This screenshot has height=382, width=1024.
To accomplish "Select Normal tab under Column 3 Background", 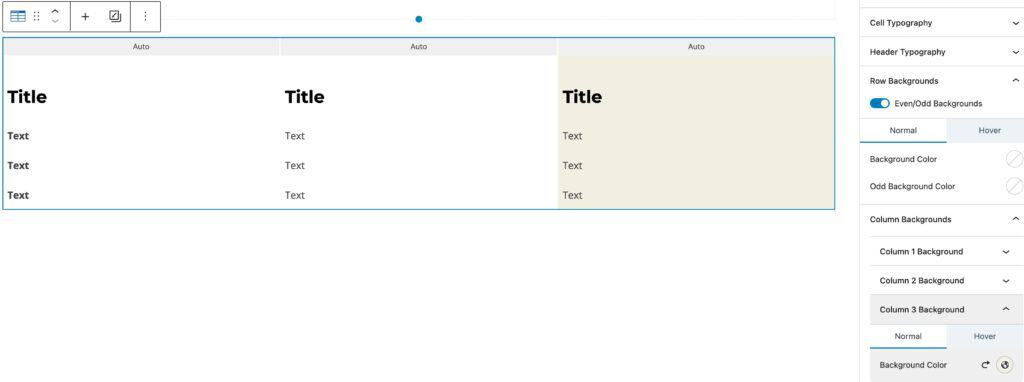I will (908, 336).
